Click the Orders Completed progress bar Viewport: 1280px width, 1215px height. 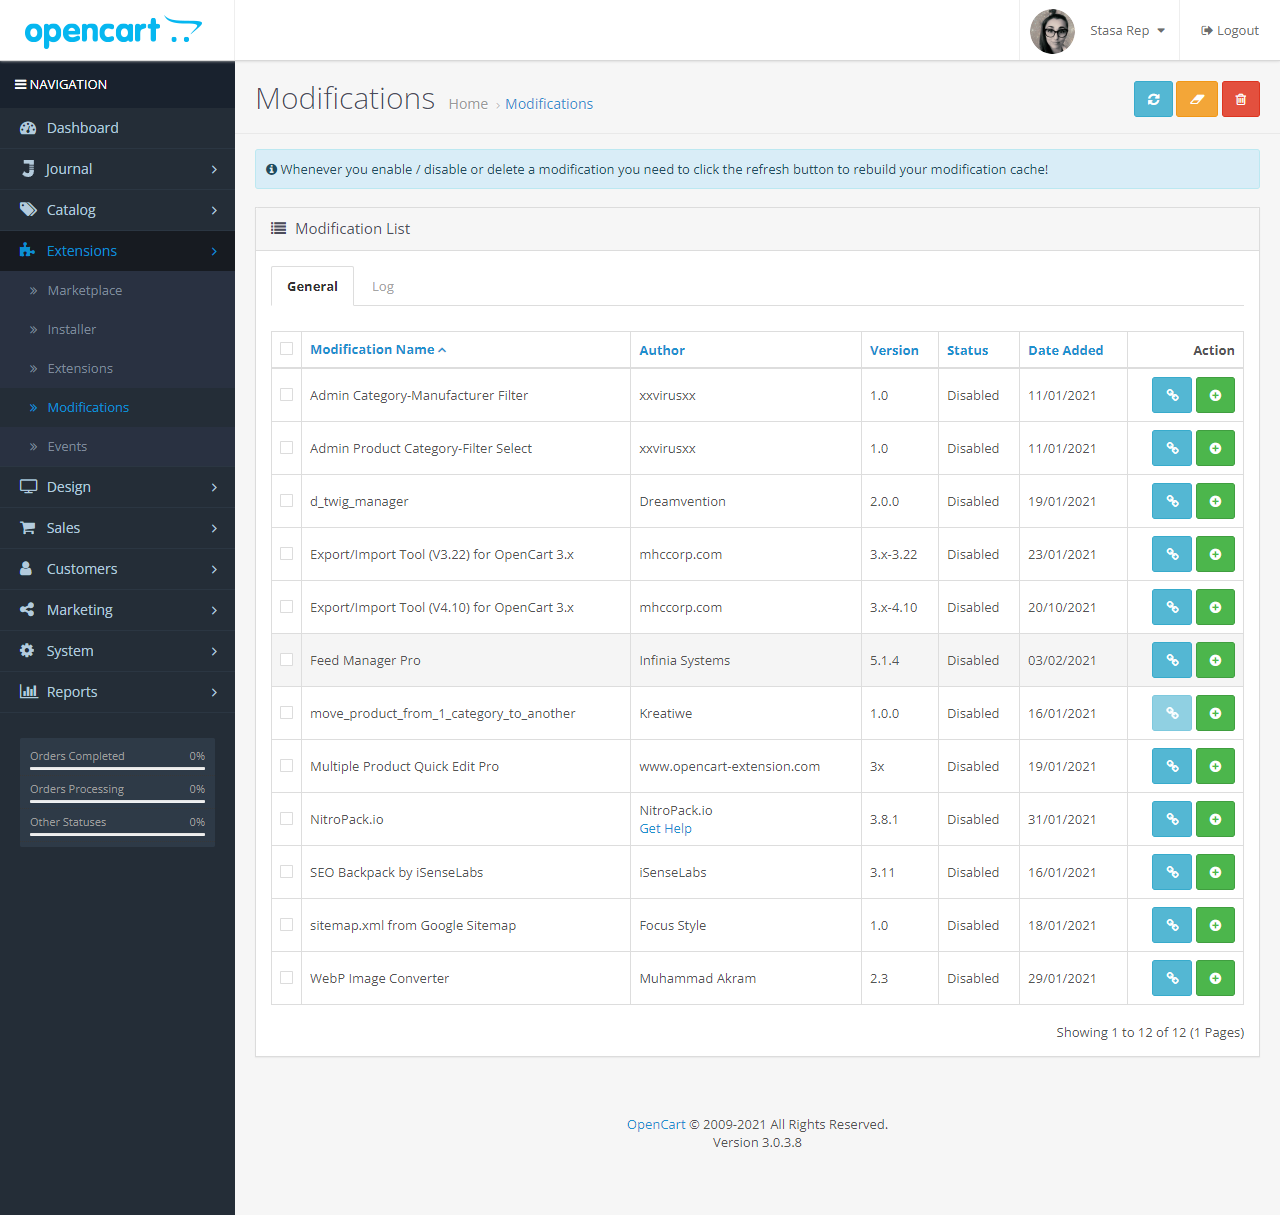[117, 768]
